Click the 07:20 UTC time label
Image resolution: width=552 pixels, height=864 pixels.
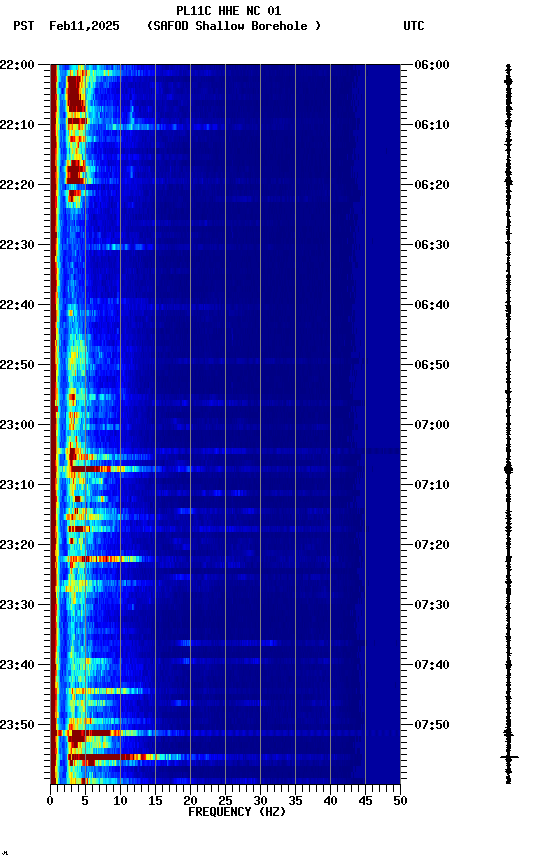[x=432, y=545]
